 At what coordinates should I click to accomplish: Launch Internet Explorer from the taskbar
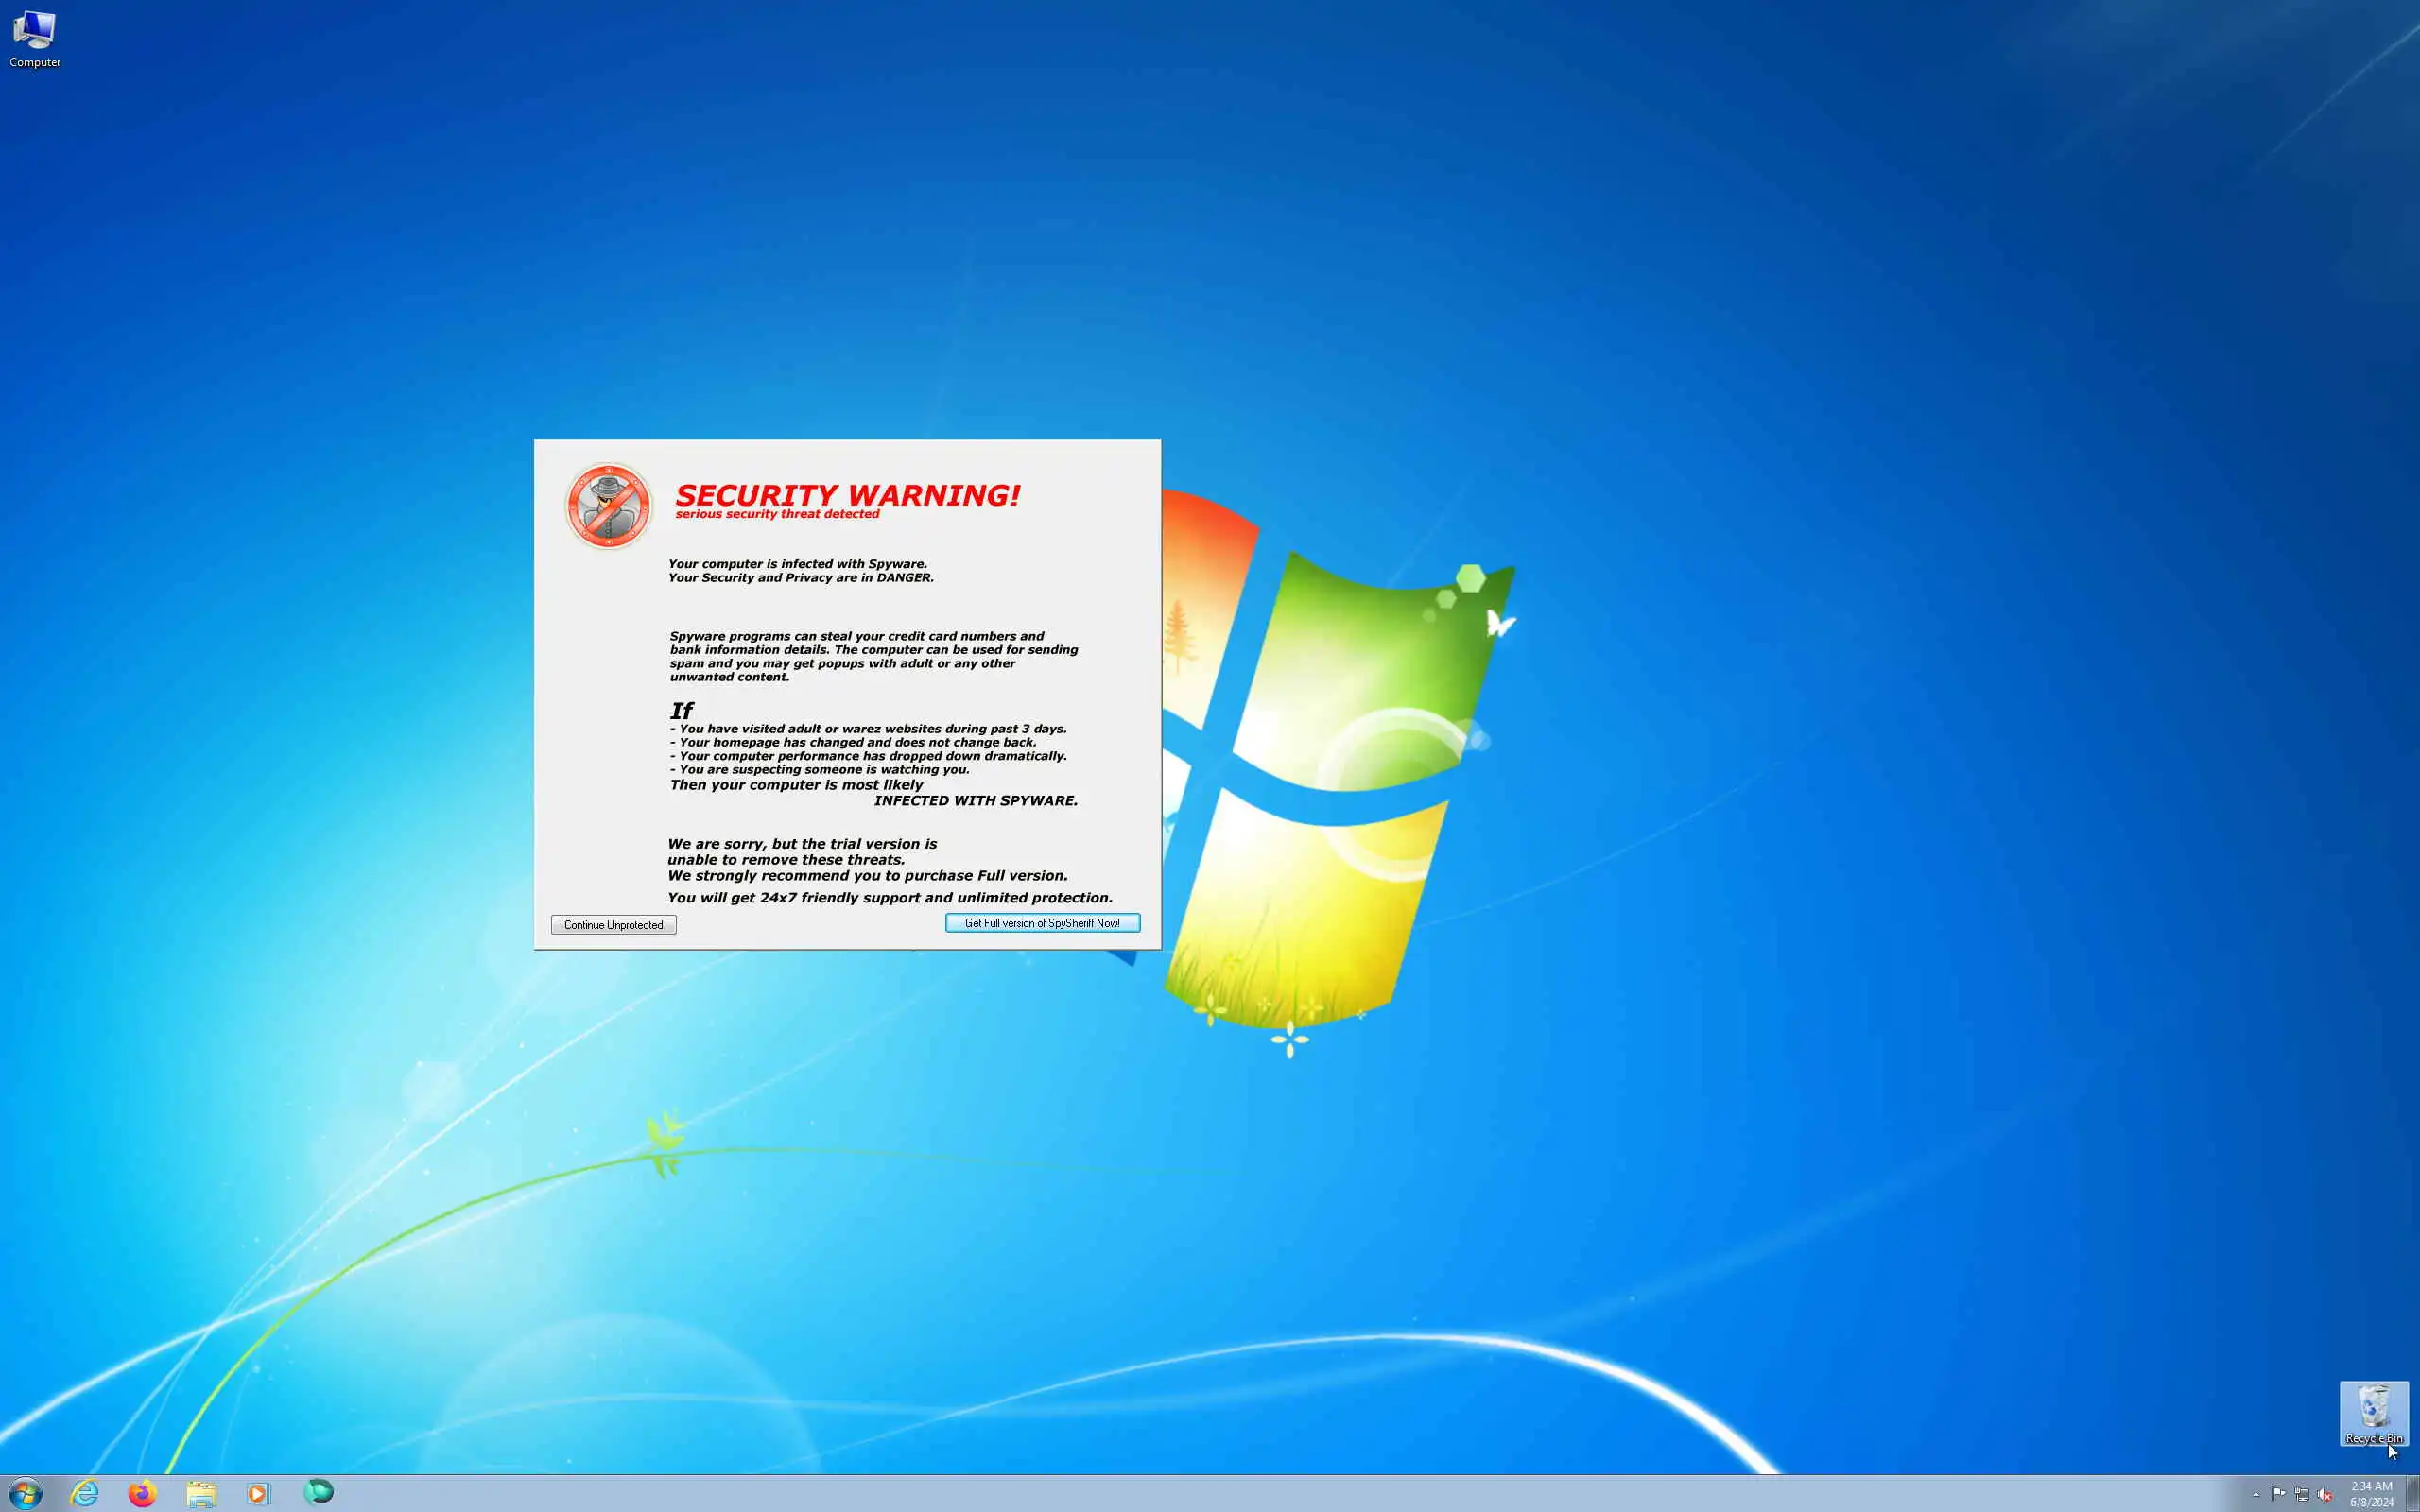pyautogui.click(x=85, y=1493)
